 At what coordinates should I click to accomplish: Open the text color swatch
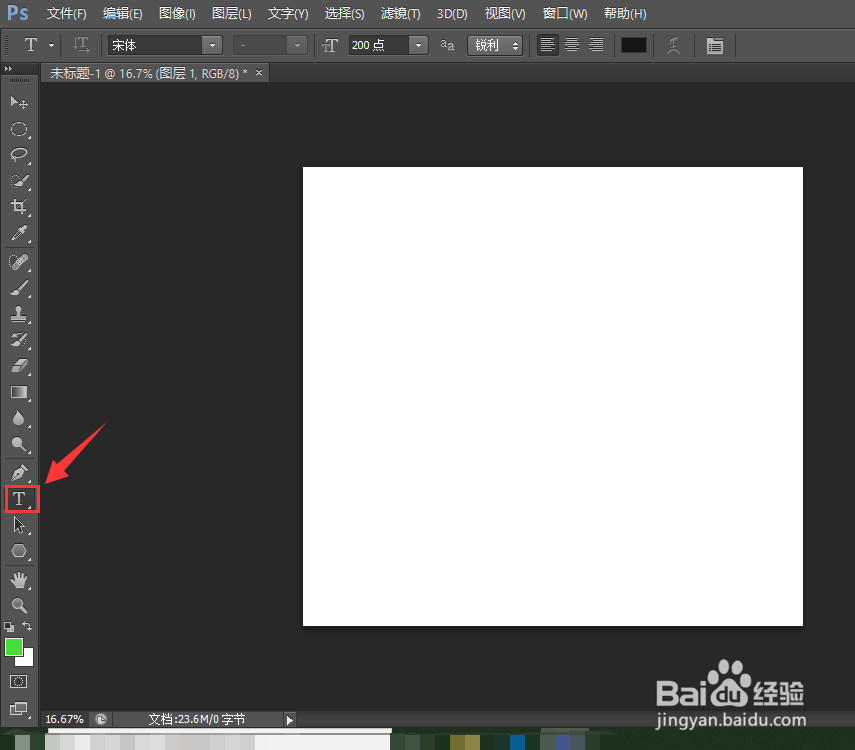click(634, 45)
